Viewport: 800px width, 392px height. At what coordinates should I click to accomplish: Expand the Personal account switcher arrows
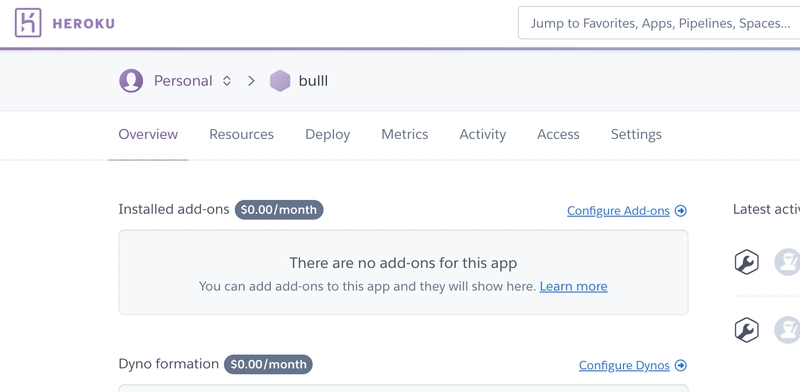click(227, 81)
